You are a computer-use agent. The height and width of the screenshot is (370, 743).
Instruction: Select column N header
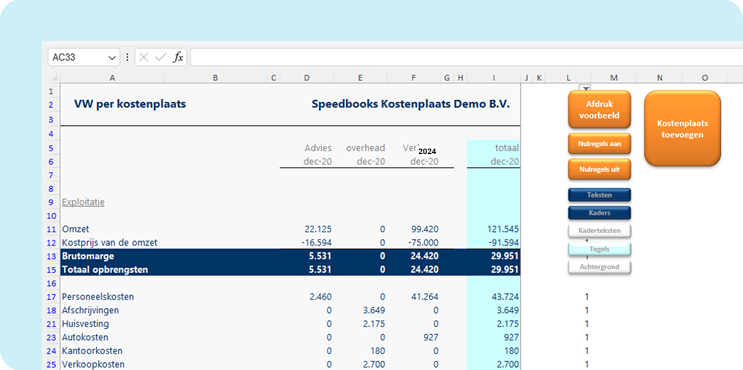click(x=660, y=78)
